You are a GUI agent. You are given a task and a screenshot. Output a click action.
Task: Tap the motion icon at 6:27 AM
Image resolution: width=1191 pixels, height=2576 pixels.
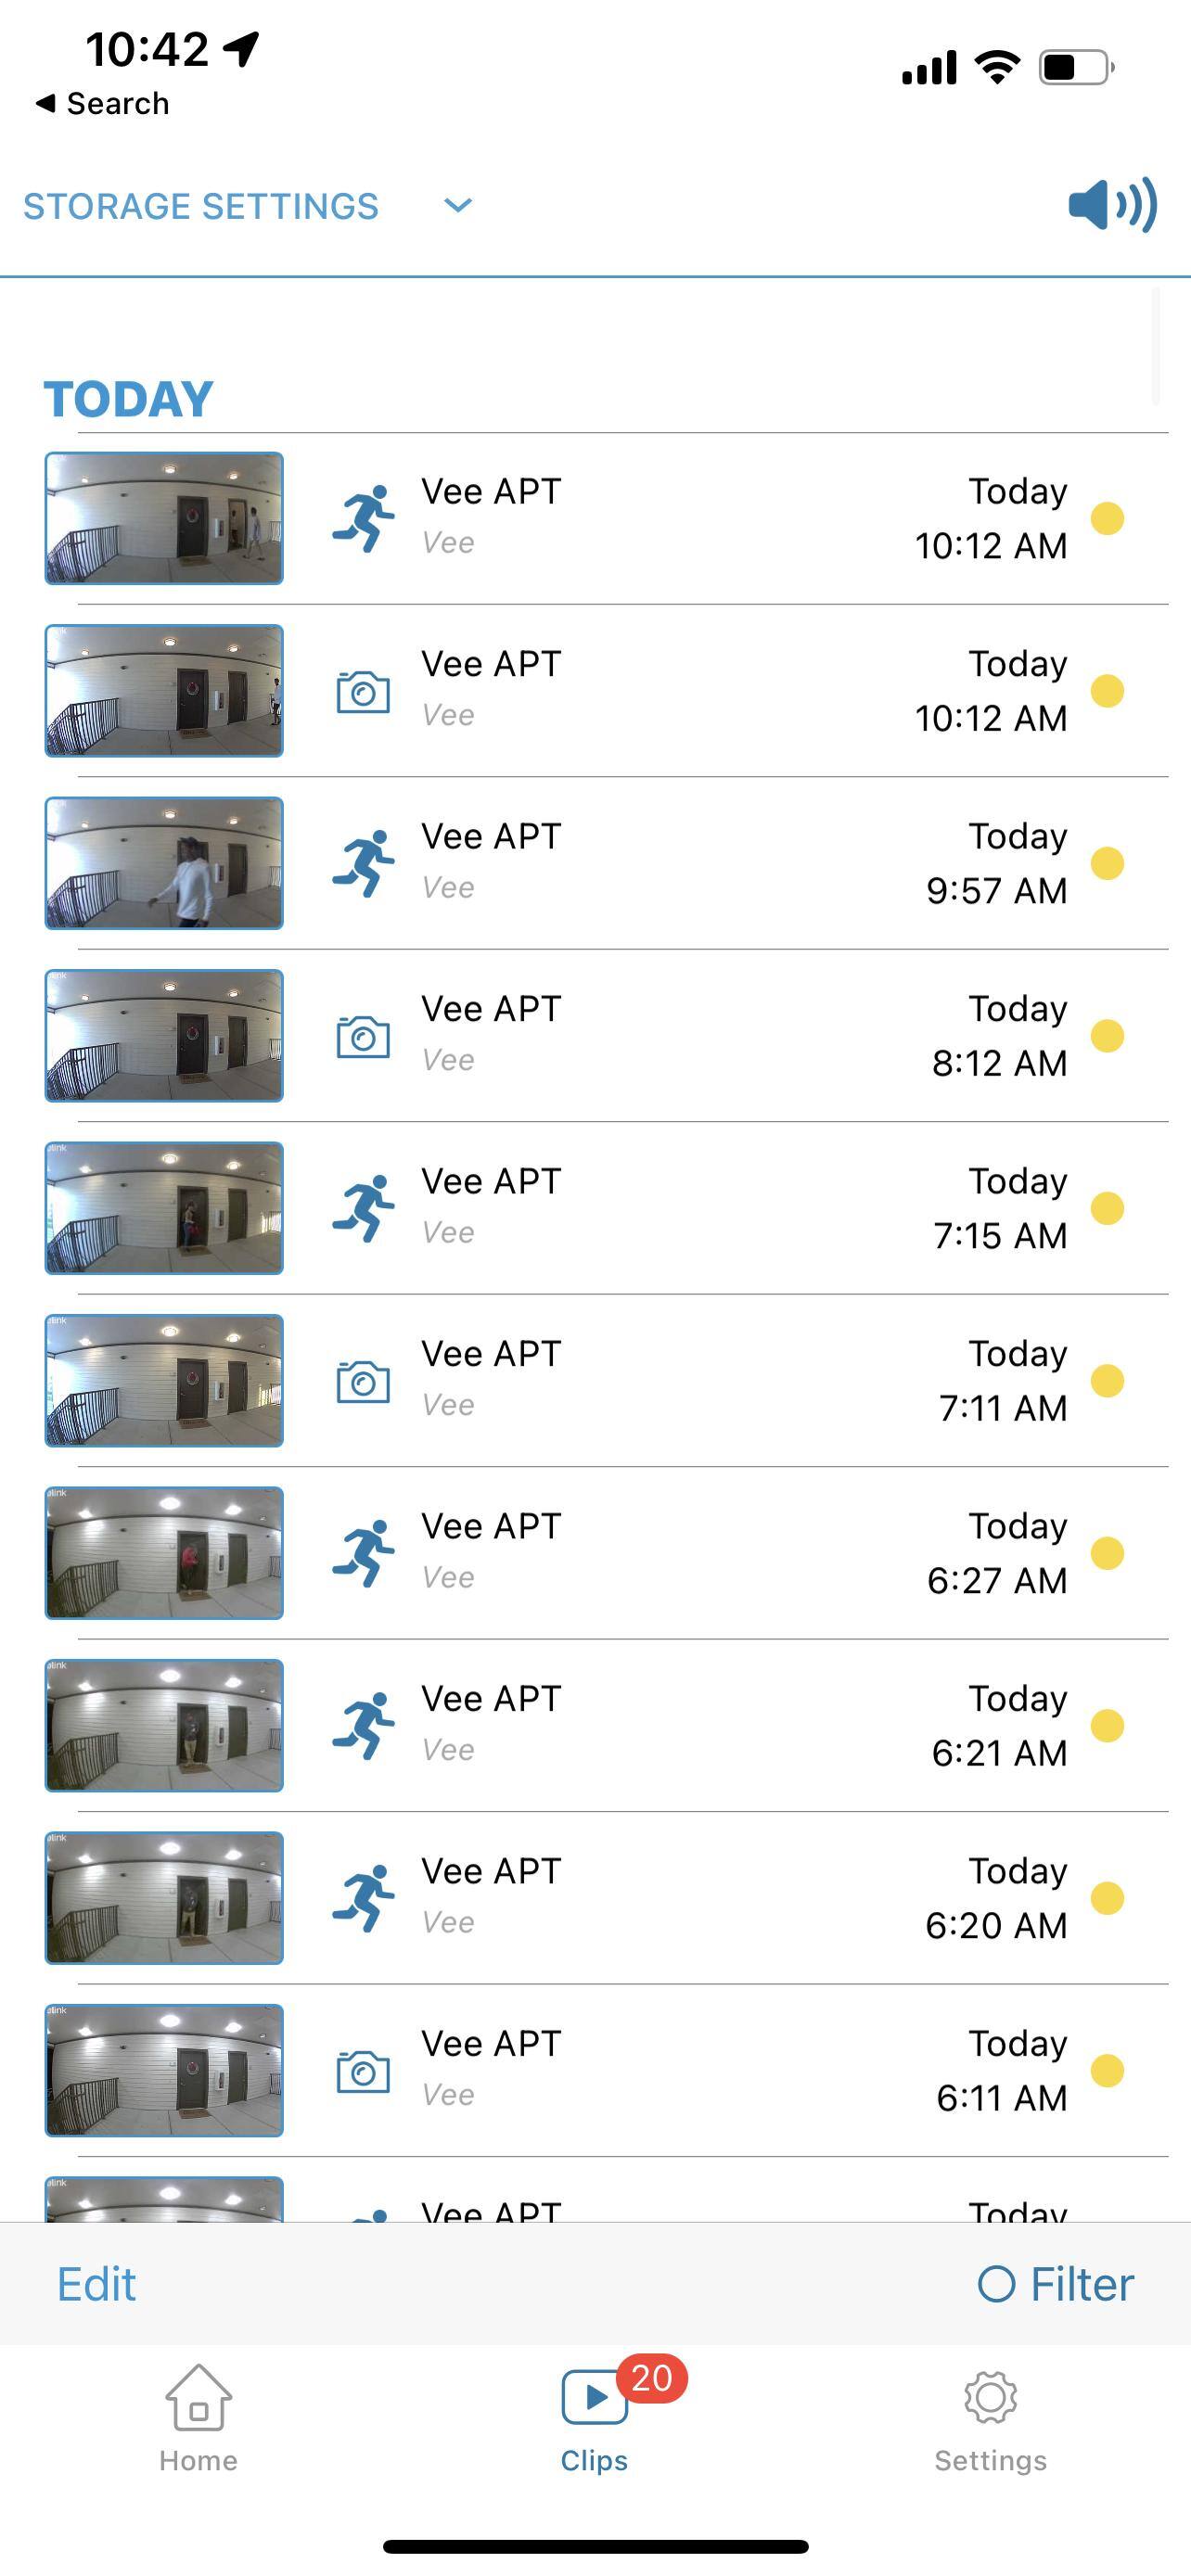(363, 1553)
